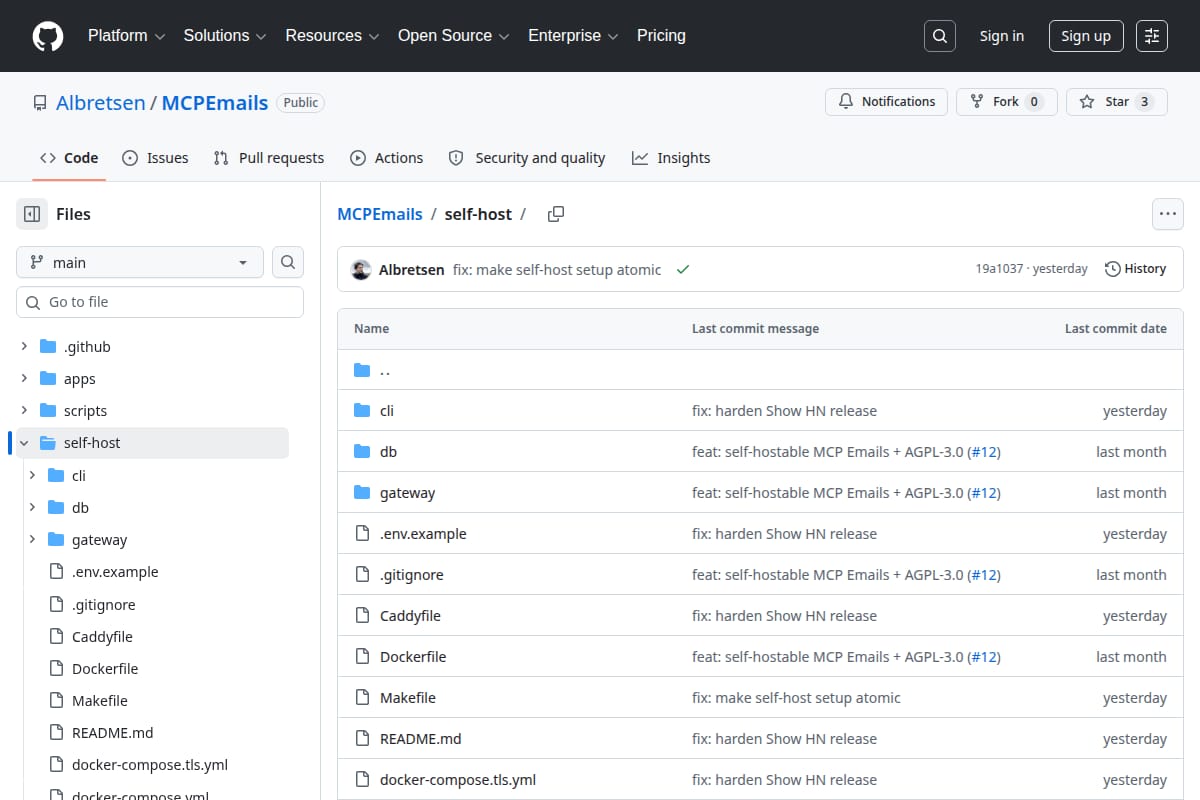Expand the gateway subfolder chevron in sidebar
The width and height of the screenshot is (1200, 800).
[32, 540]
